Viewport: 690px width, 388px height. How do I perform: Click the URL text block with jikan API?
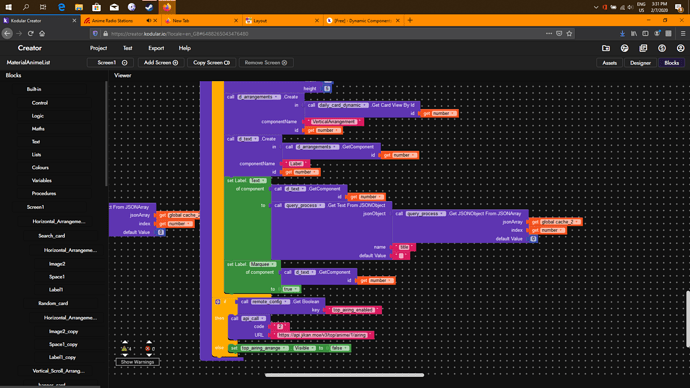pyautogui.click(x=323, y=335)
